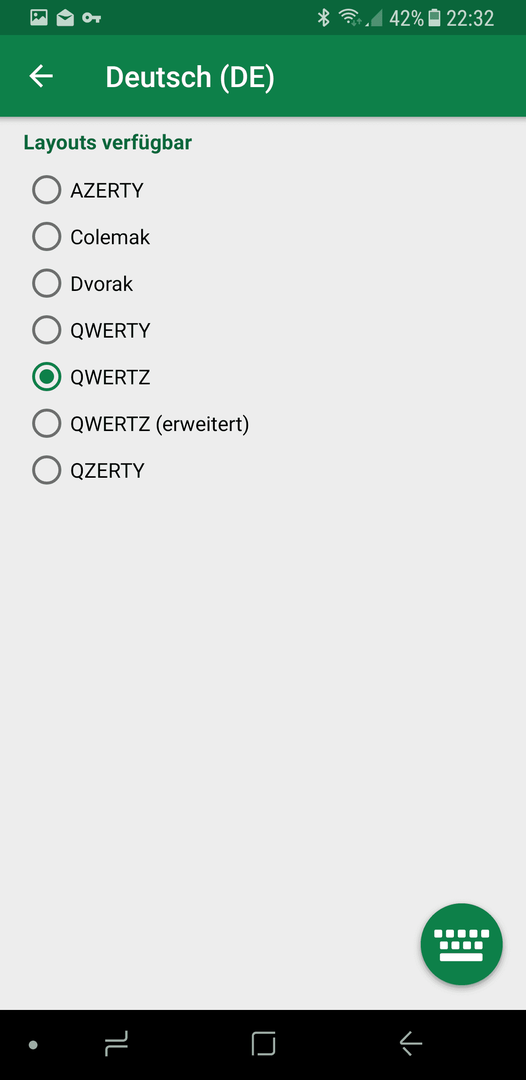Tap the back arrow in the header
This screenshot has height=1080, width=526.
(41, 76)
